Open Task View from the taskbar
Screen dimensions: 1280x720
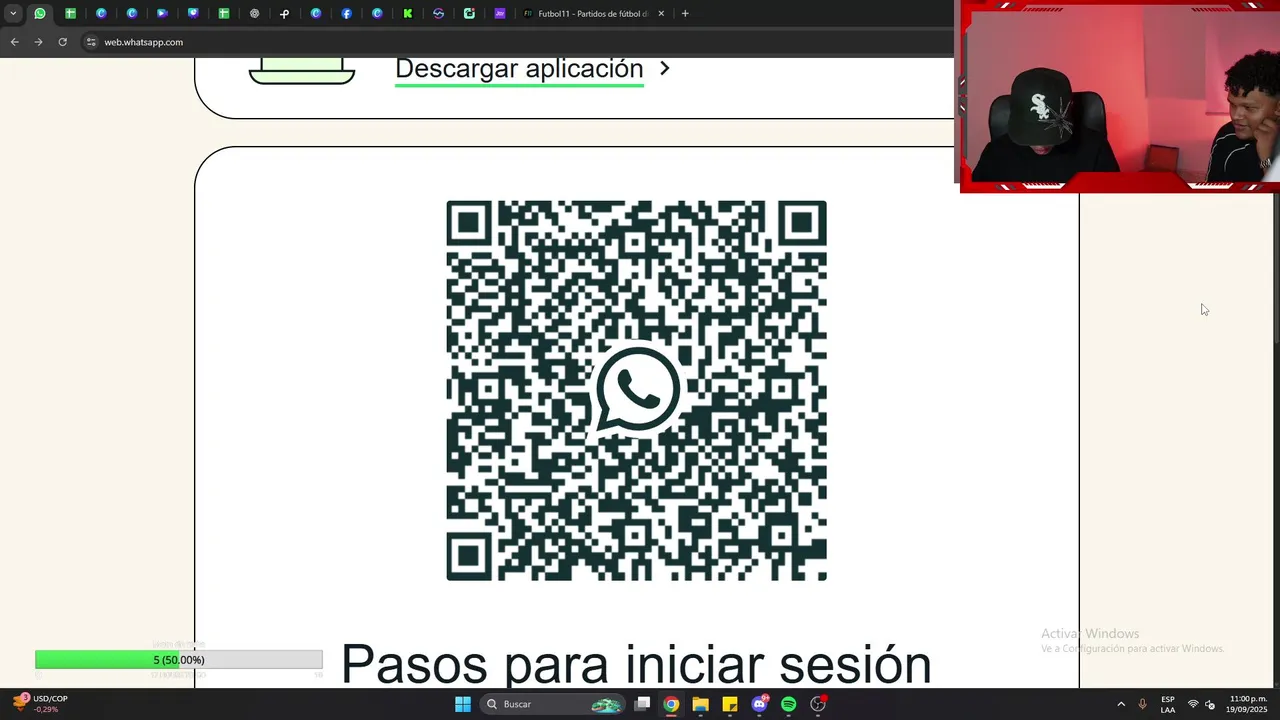pos(643,704)
